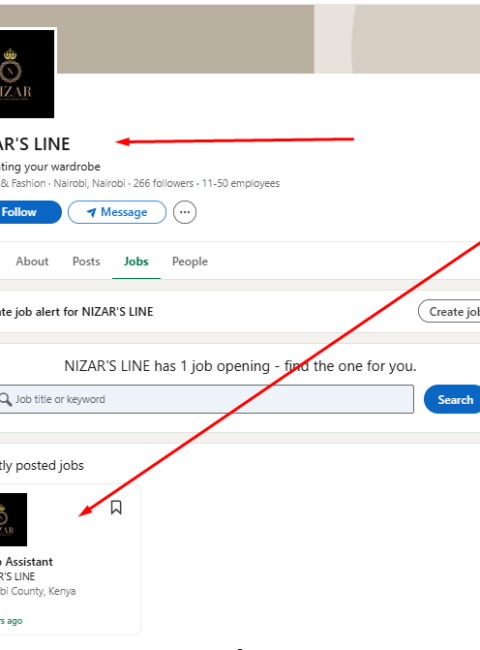Click the job card company logo thumbnail

click(13, 519)
